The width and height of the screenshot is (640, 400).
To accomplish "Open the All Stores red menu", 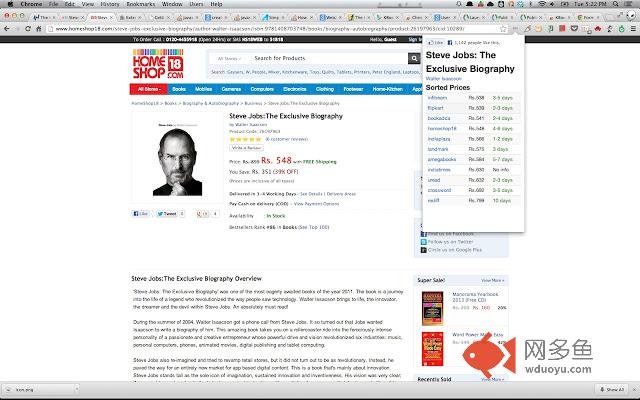I will pos(149,89).
